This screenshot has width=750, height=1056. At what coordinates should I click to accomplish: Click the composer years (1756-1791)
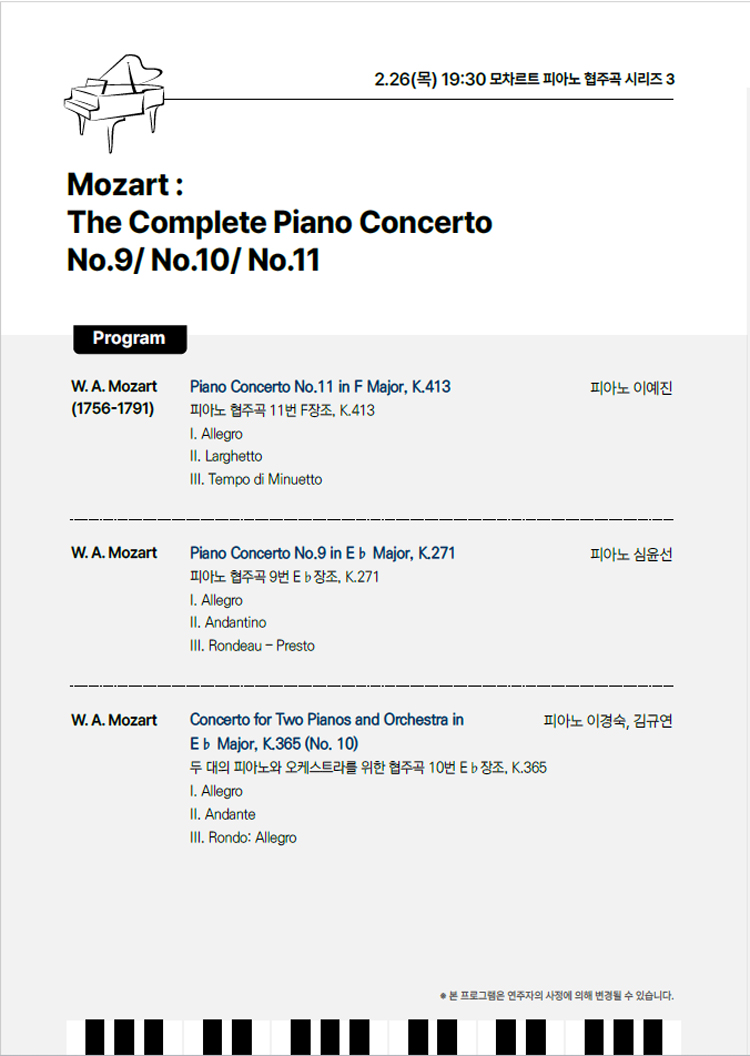pyautogui.click(x=113, y=409)
